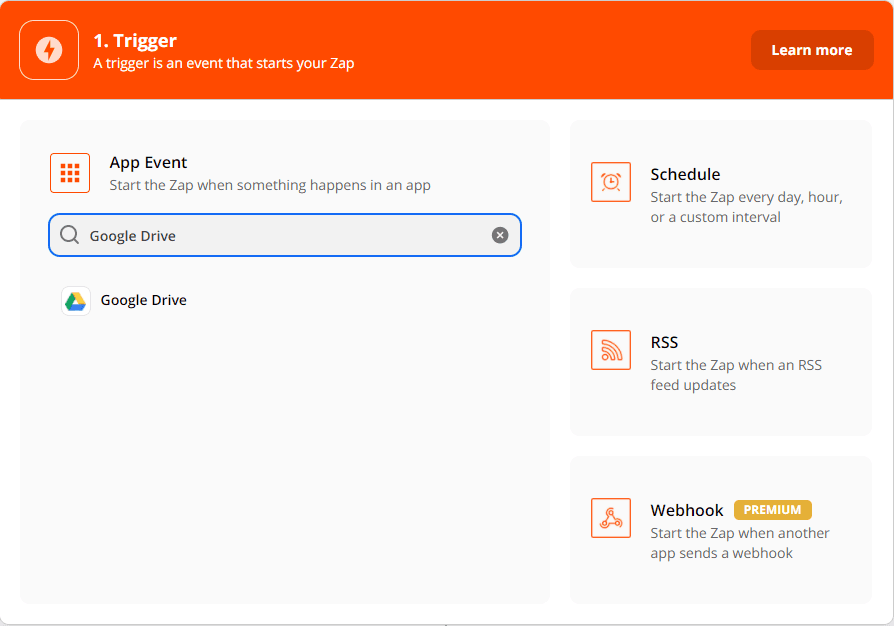Click the App Event card heading
The image size is (894, 626).
pyautogui.click(x=148, y=162)
